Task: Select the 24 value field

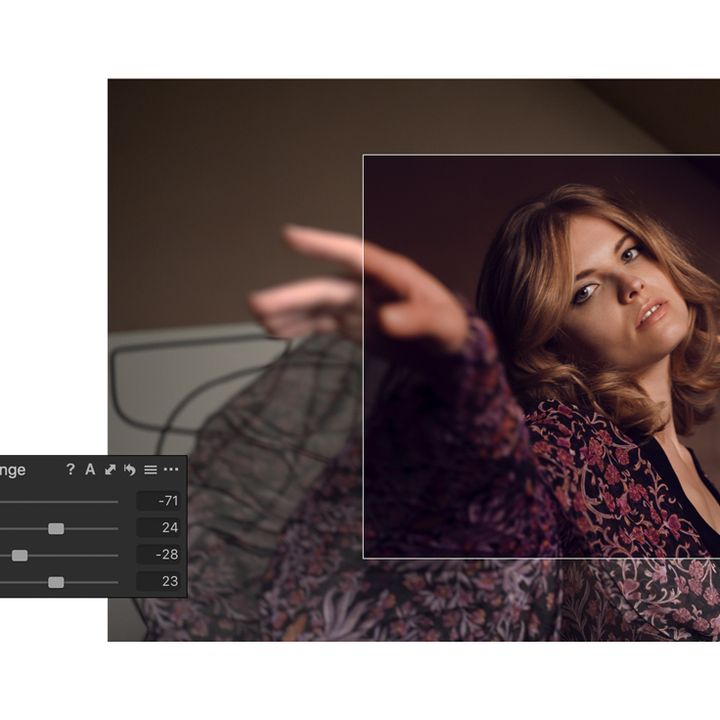Action: pos(158,528)
